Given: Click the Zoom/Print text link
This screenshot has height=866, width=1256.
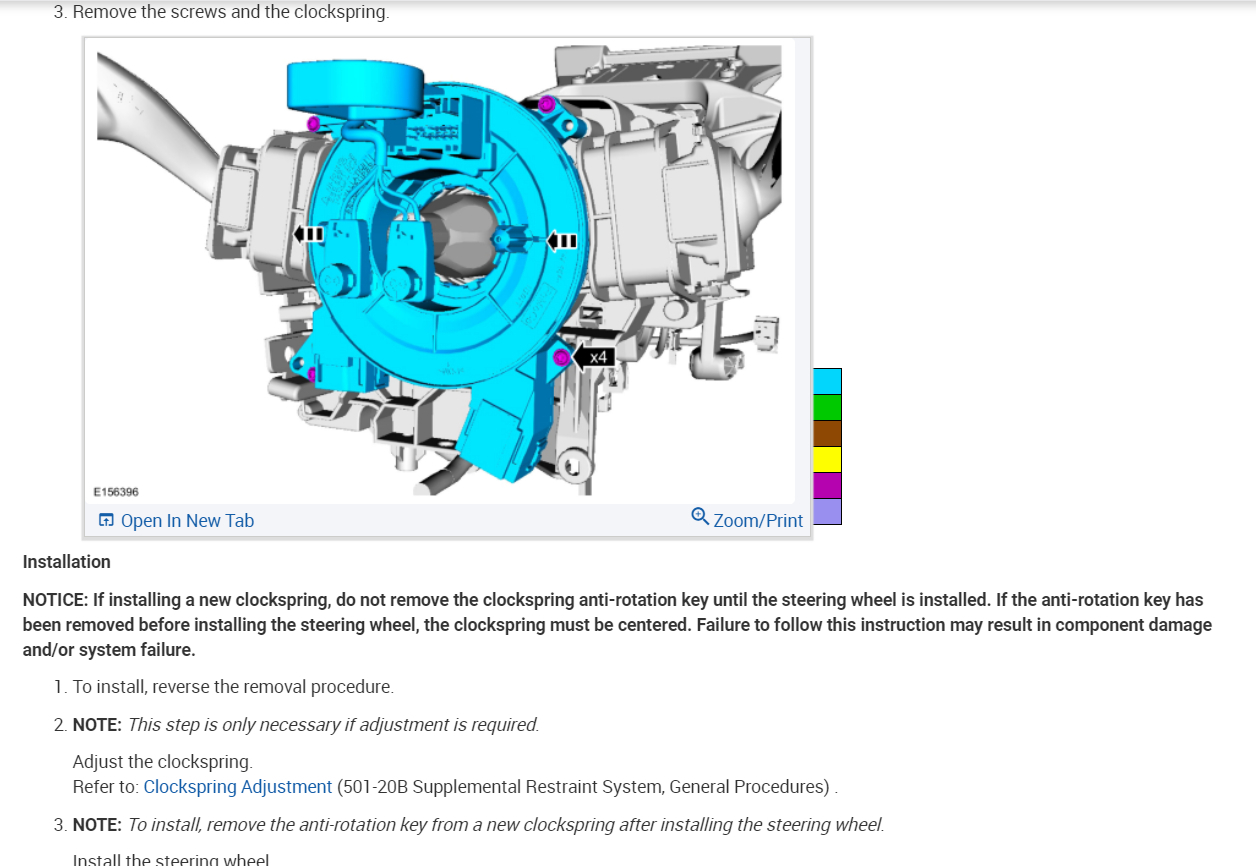Looking at the screenshot, I should point(757,520).
